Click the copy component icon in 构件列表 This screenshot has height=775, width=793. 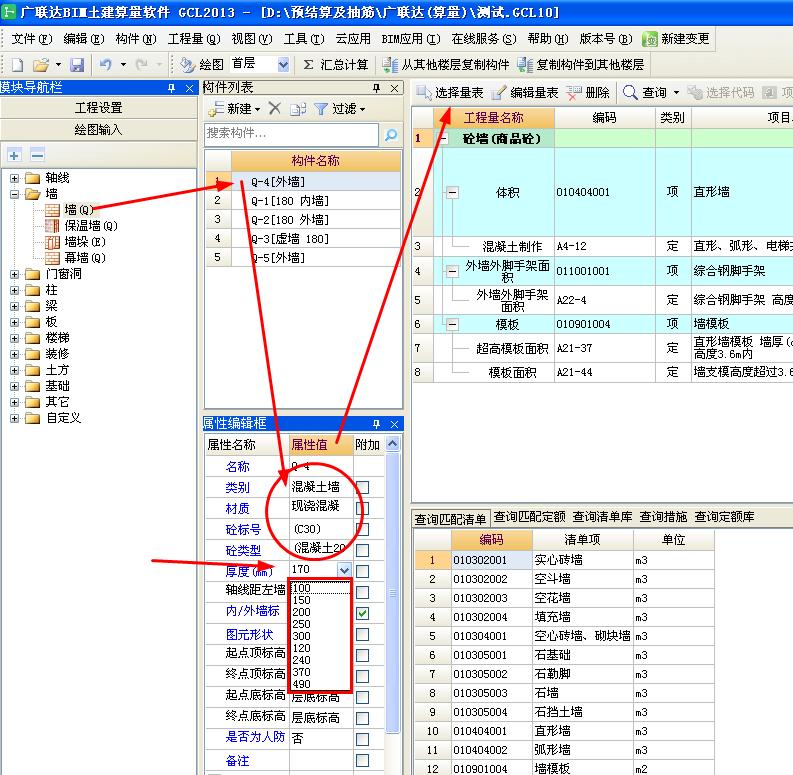click(298, 109)
